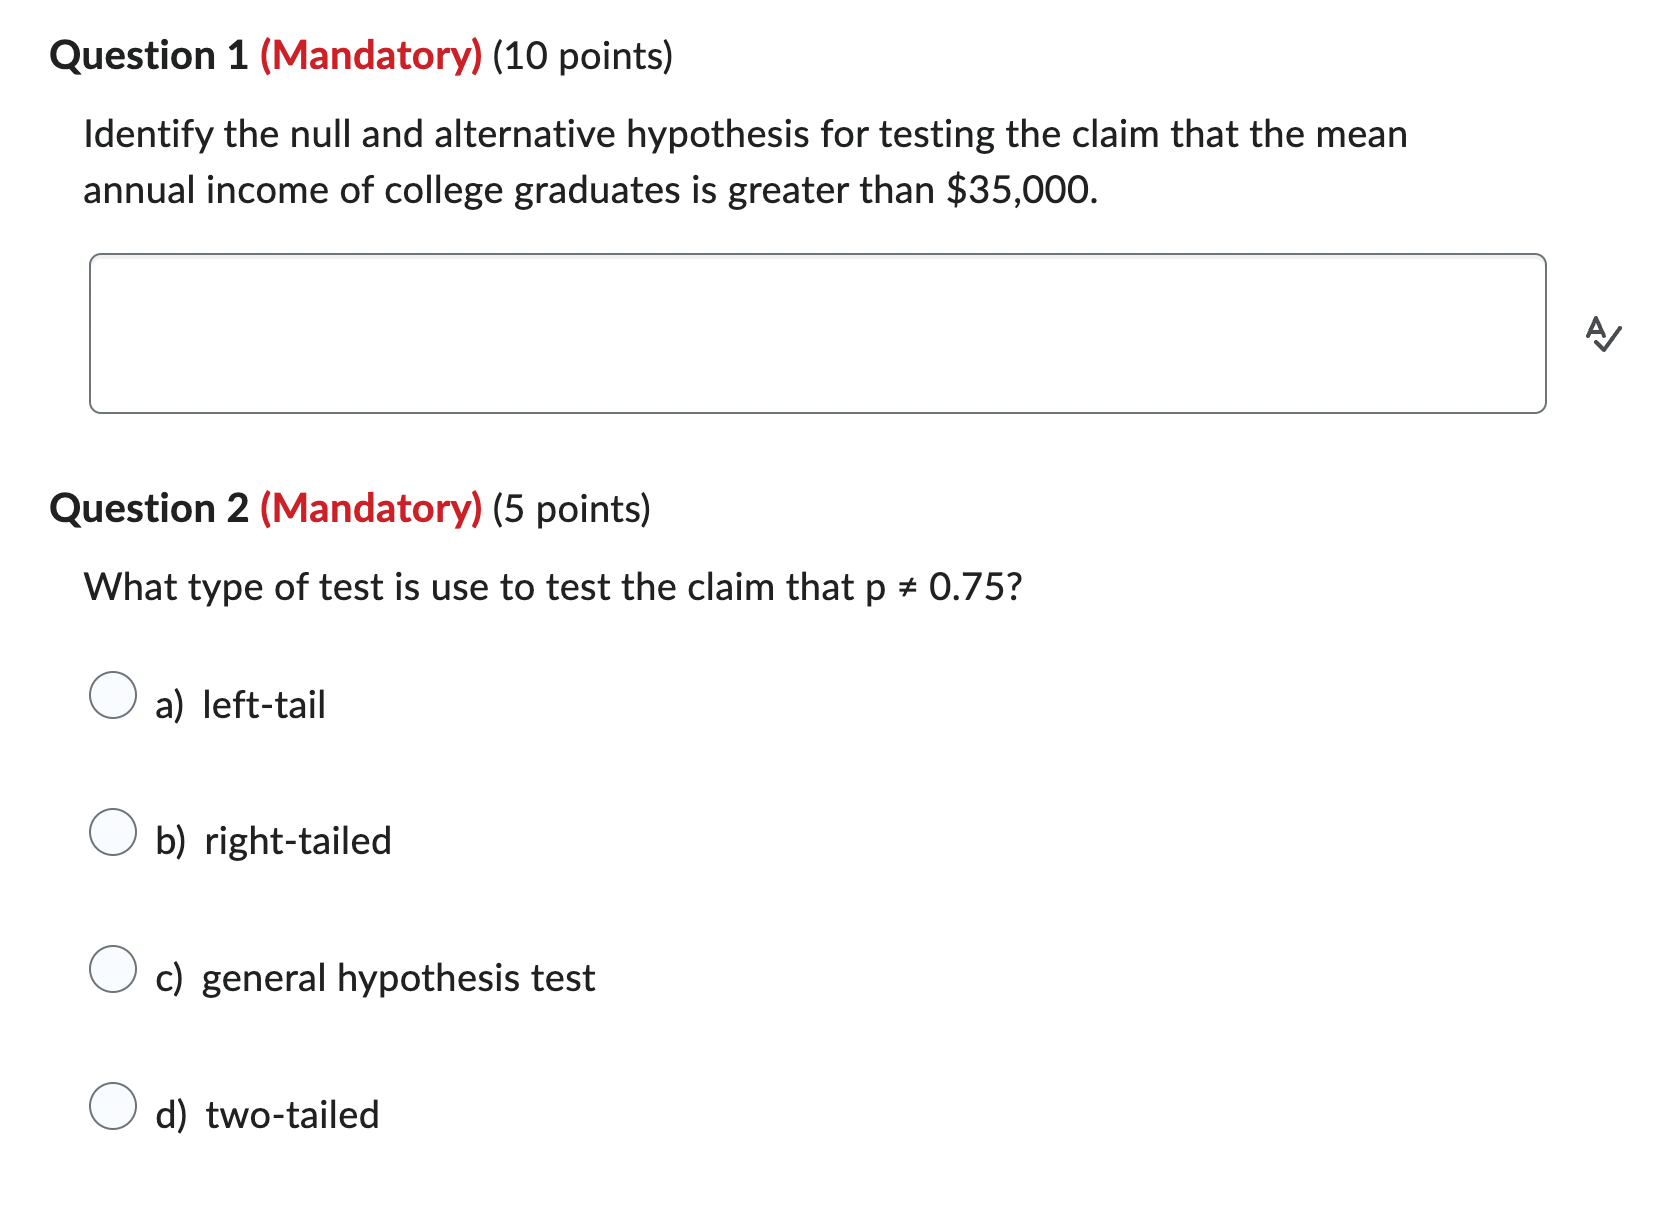Click the Question 1 (Mandatory) heading
Viewport: 1678px width, 1208px height.
pos(360,56)
